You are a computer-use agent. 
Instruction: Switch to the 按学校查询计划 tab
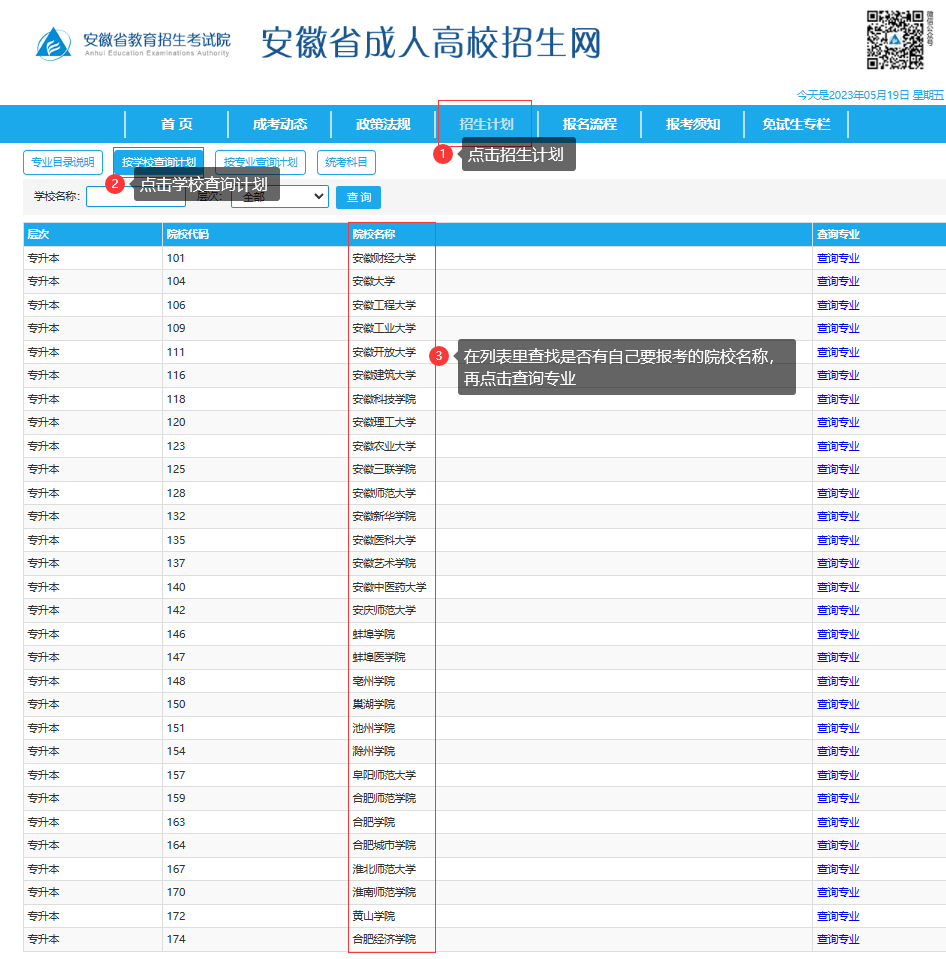pyautogui.click(x=158, y=162)
